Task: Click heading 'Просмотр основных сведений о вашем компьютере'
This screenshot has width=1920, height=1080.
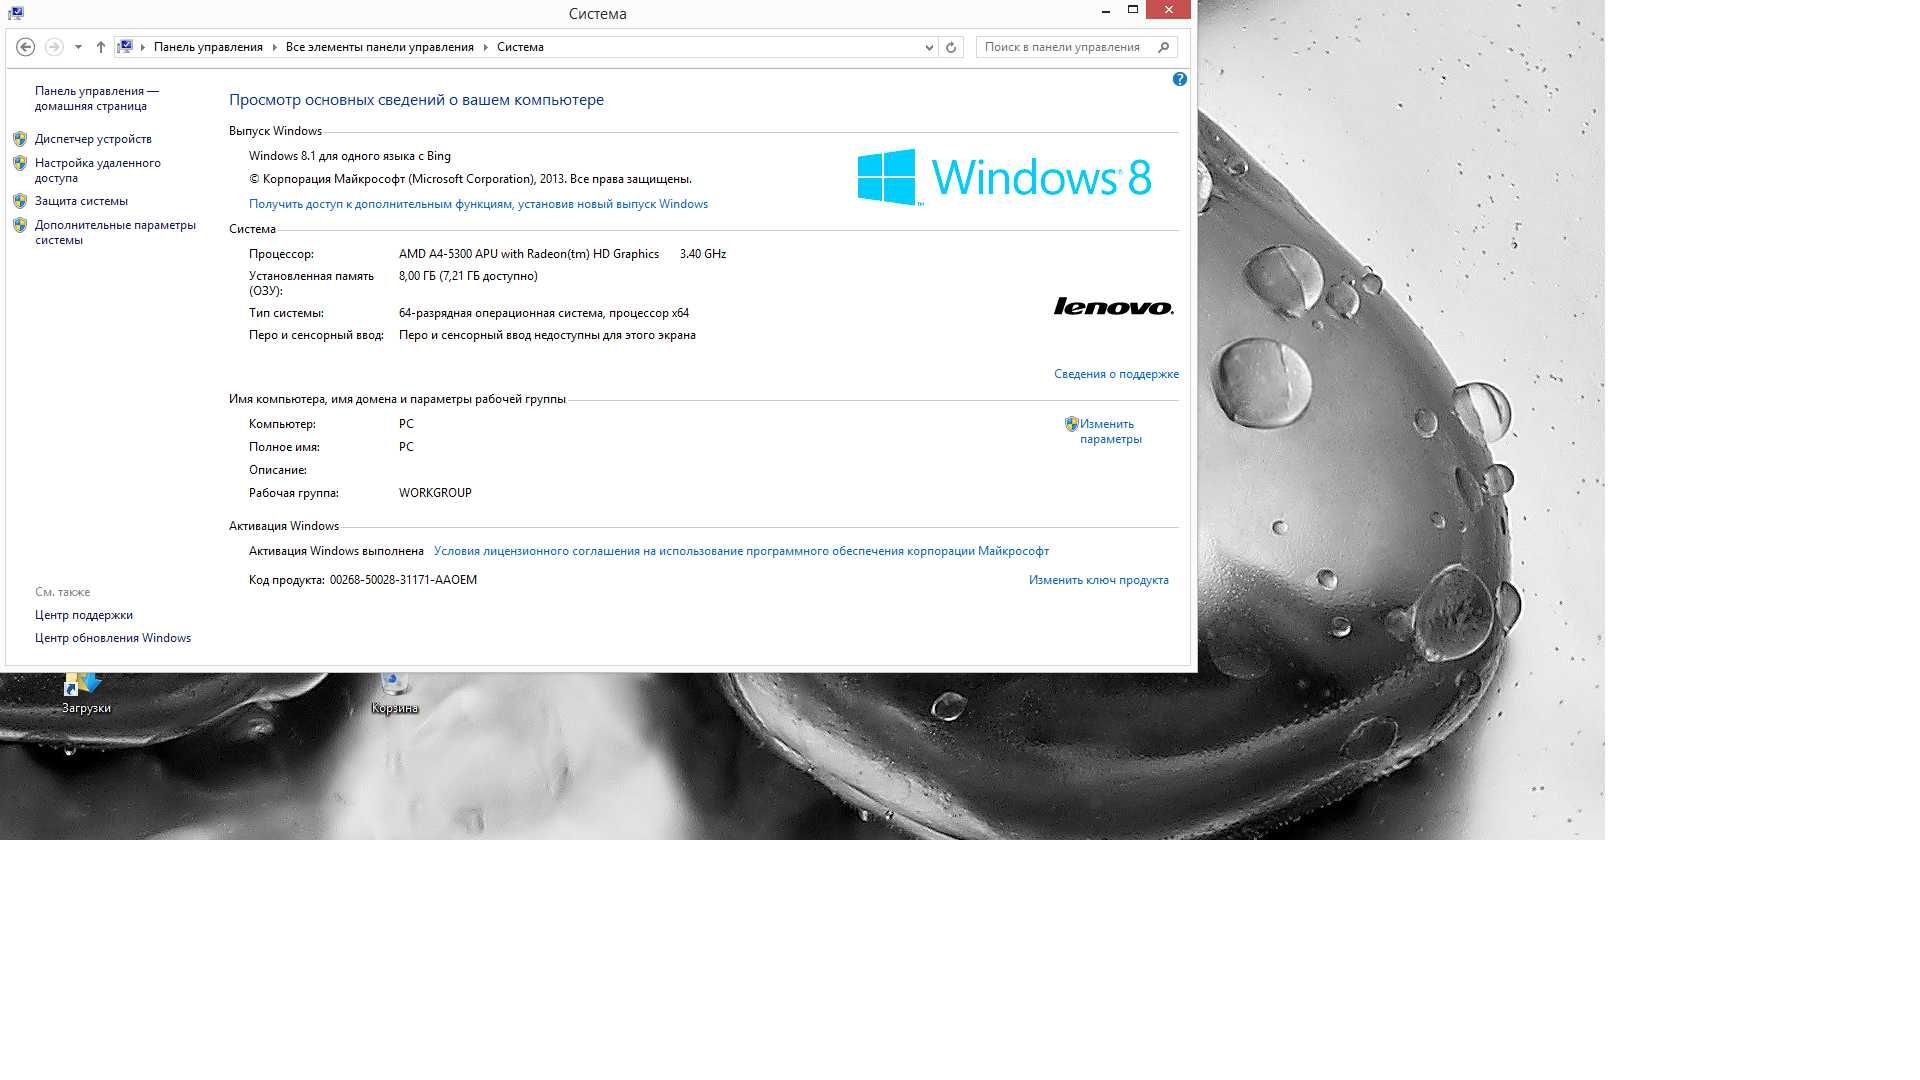Action: point(416,100)
